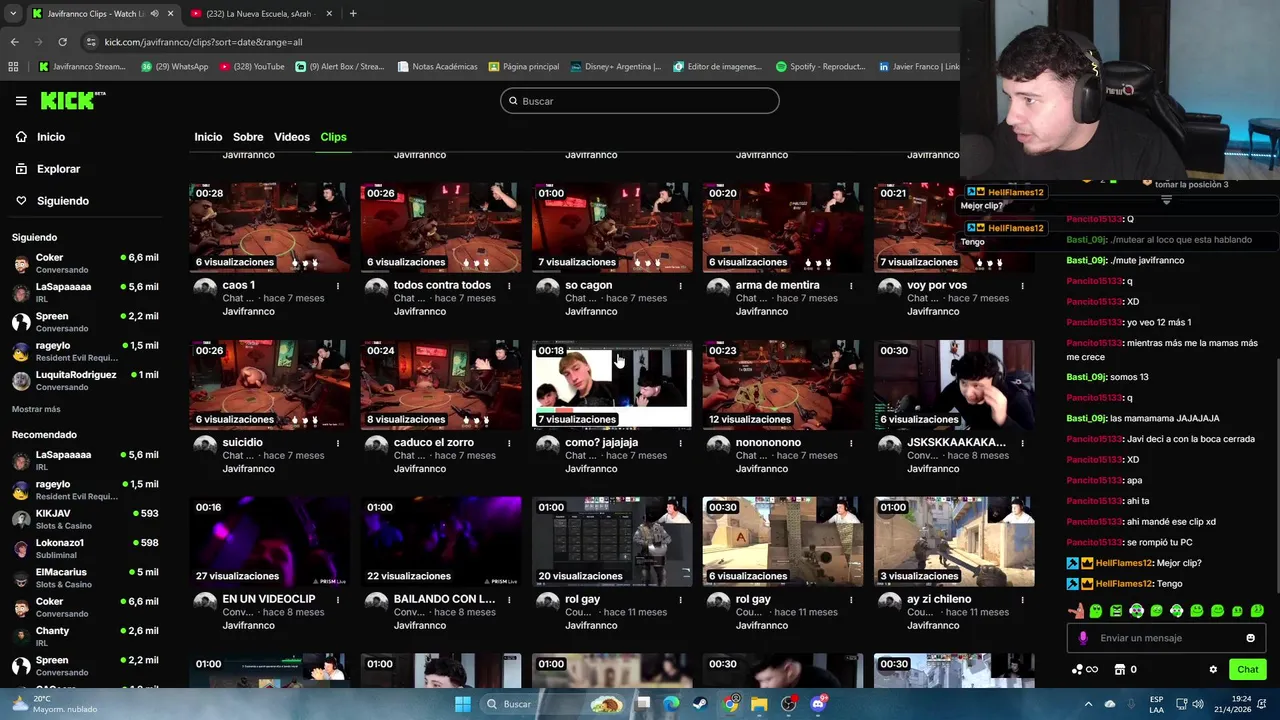The image size is (1280, 720).
Task: Play the 'caos 1' clip thumbnail
Action: click(270, 227)
